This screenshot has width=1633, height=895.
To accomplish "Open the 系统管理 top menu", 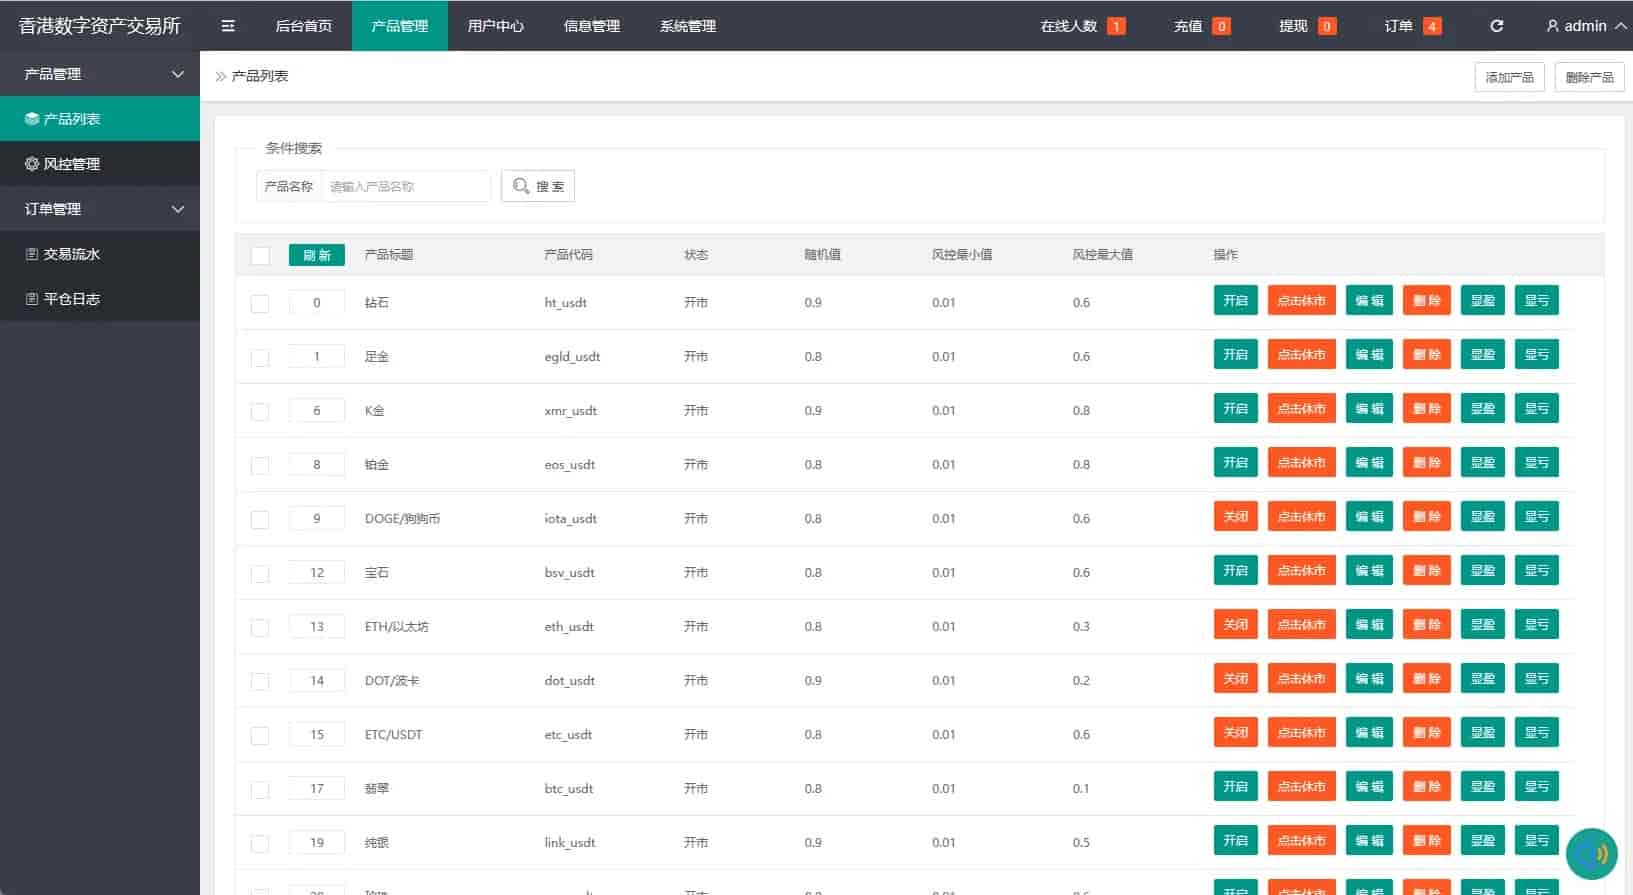I will tap(687, 26).
